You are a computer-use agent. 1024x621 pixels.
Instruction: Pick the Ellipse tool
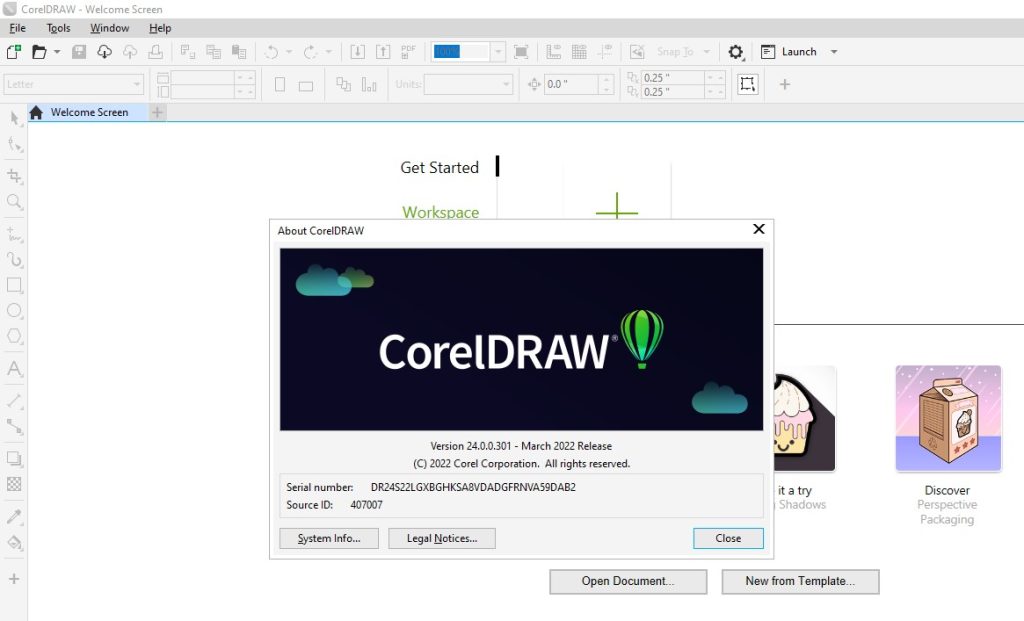click(14, 311)
